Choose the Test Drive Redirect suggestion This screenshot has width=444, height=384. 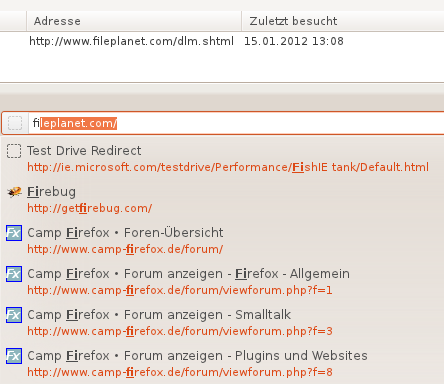coord(222,159)
